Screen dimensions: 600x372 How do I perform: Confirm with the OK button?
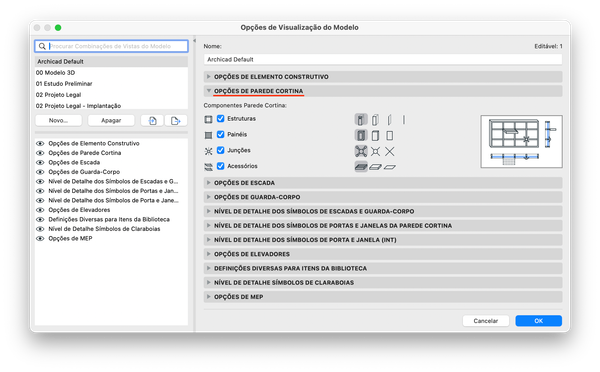(538, 321)
